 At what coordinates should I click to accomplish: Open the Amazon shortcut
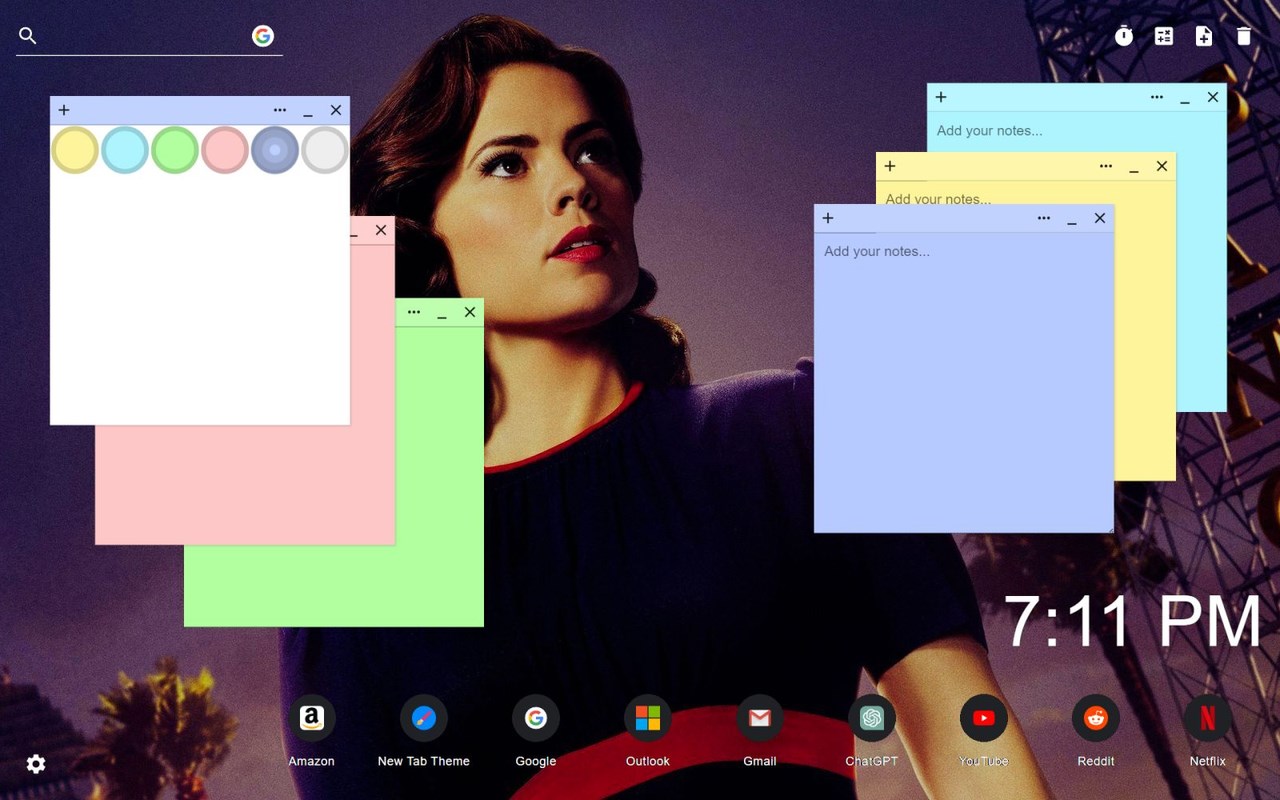pos(312,718)
